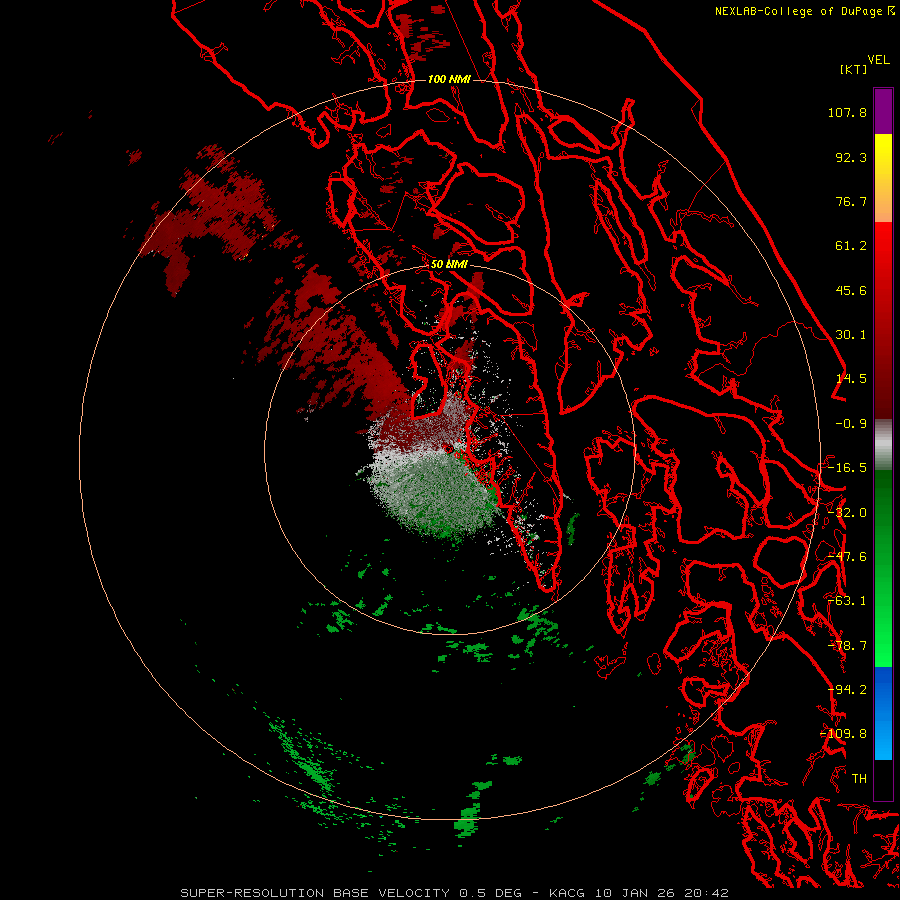Click the VEL legend title
Screen dimensions: 900x900
tap(878, 60)
